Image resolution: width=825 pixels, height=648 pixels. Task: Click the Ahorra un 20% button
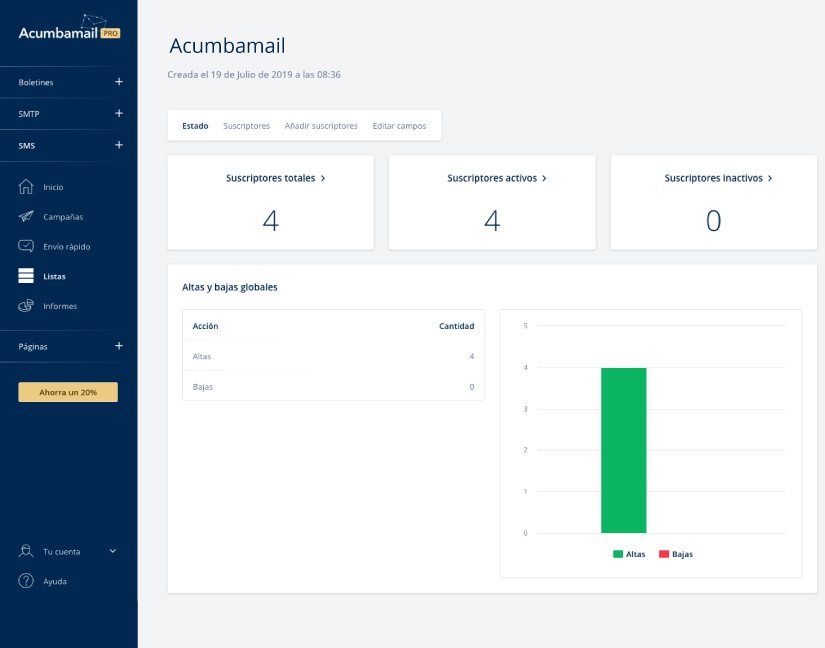[68, 392]
